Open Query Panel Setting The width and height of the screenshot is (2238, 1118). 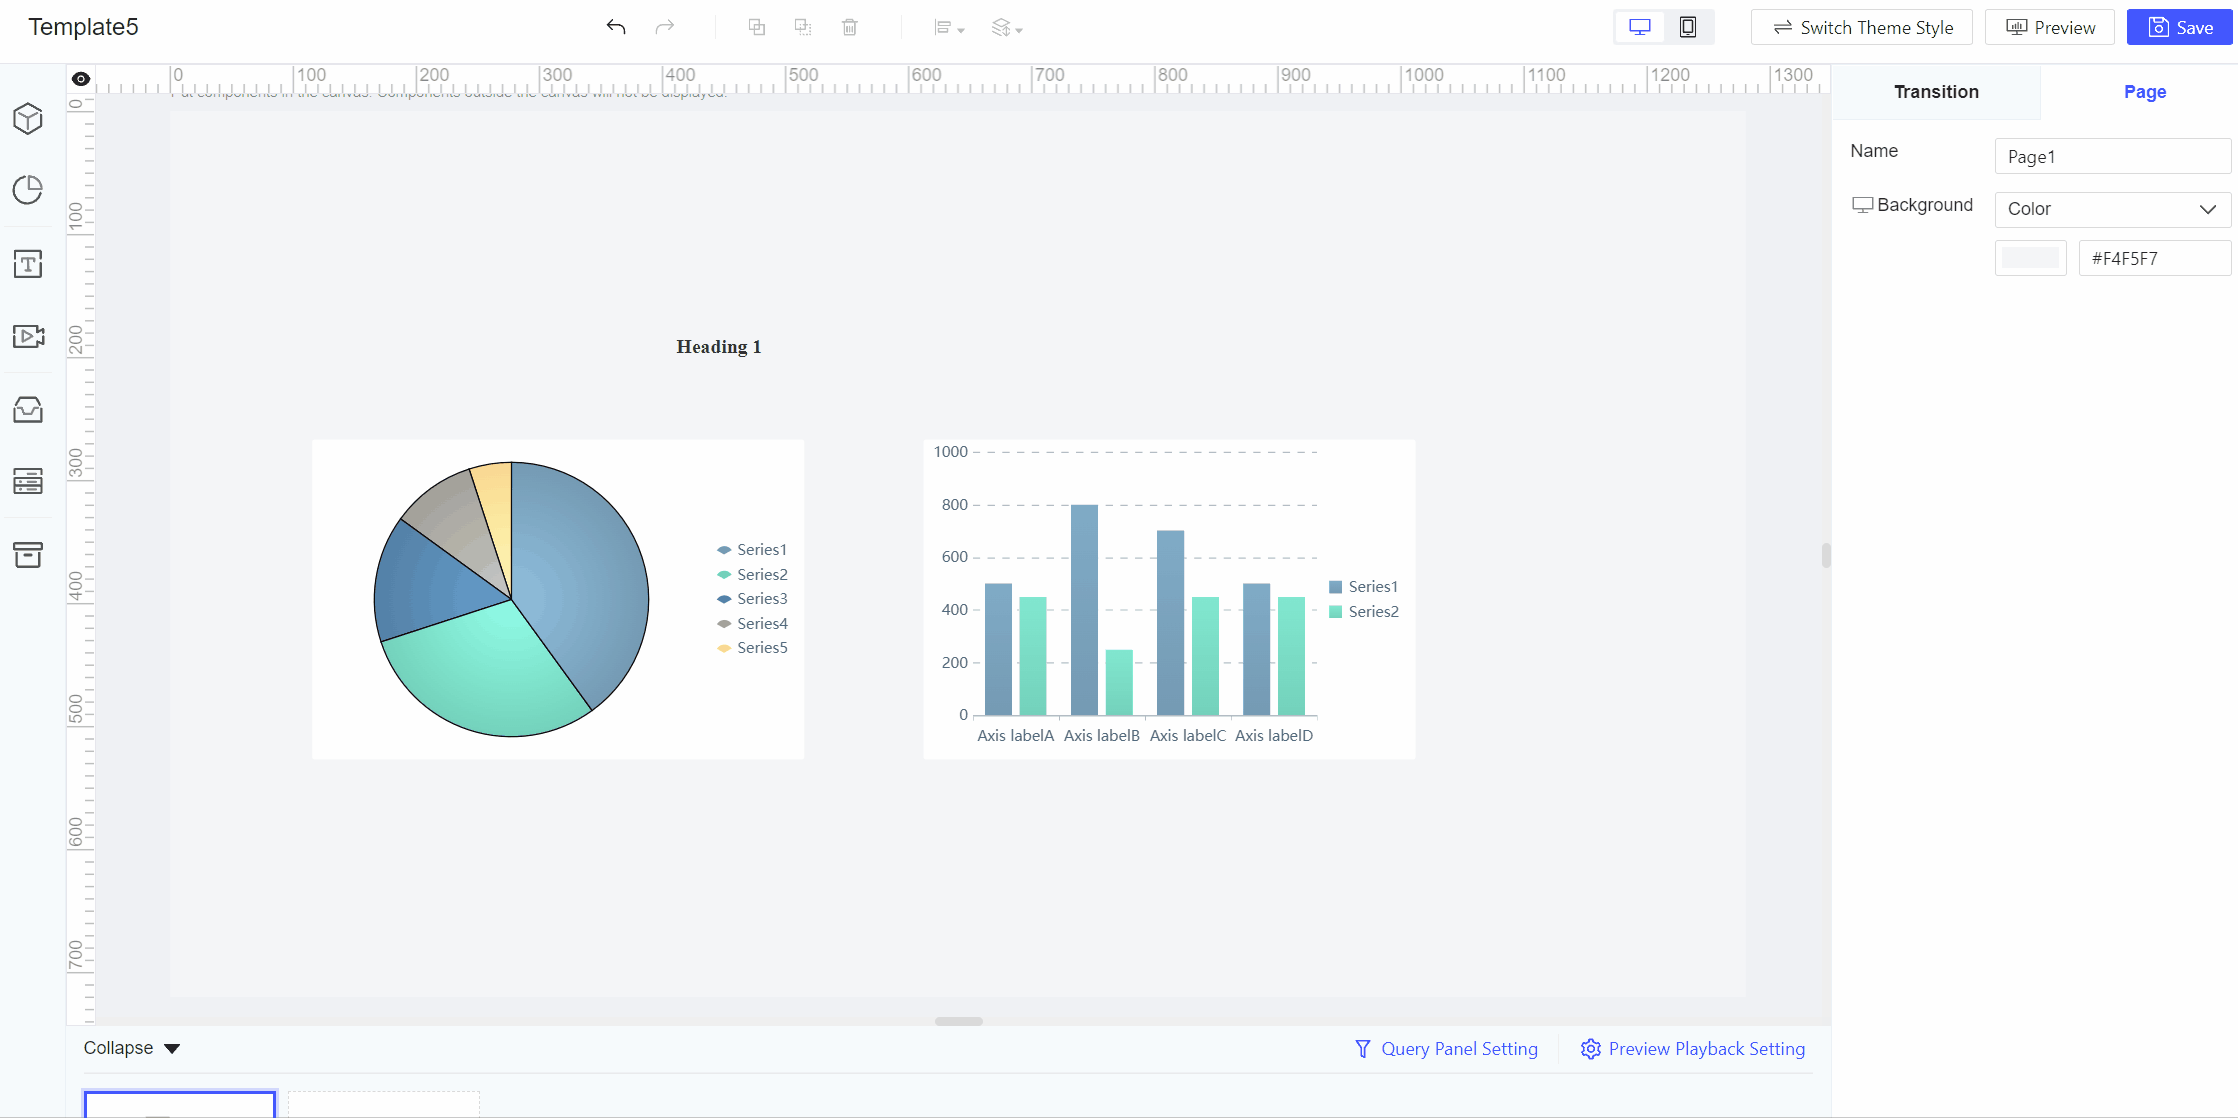click(x=1446, y=1049)
